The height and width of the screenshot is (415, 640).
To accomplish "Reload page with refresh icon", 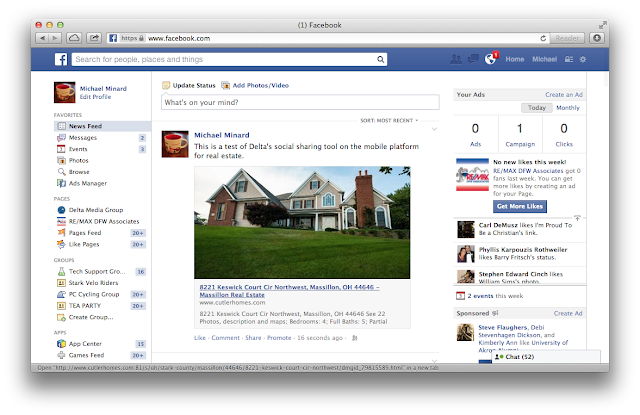I will 543,38.
